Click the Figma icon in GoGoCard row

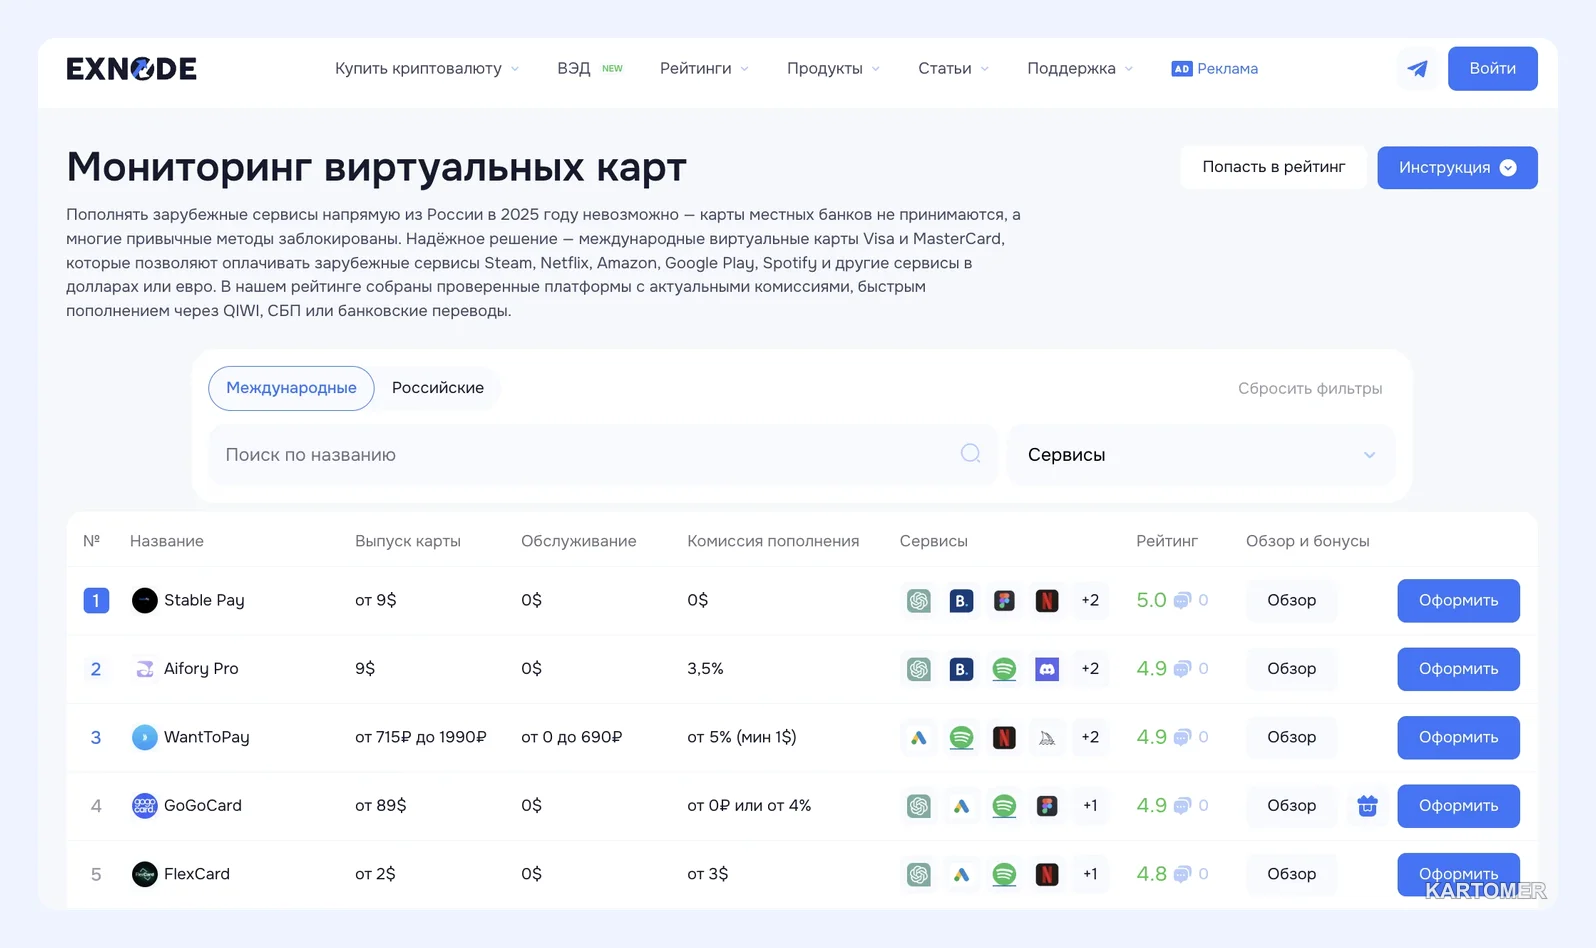1047,805
